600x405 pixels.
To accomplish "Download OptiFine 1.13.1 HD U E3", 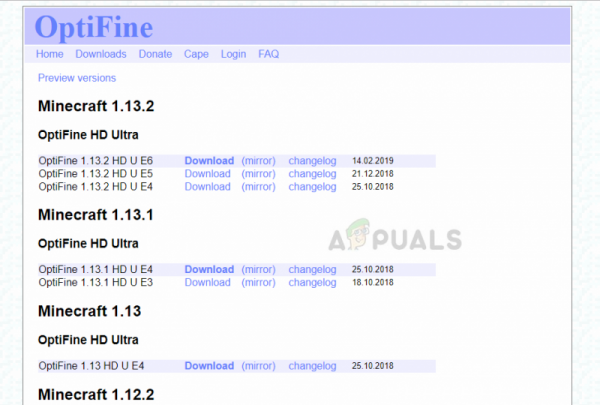I will (x=208, y=283).
